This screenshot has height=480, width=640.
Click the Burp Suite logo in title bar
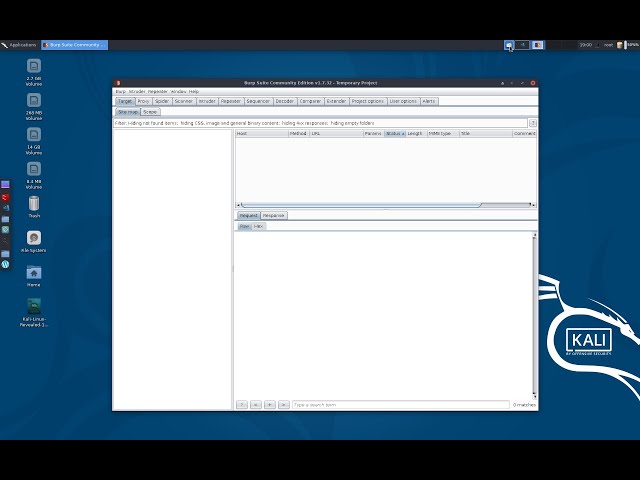[118, 83]
